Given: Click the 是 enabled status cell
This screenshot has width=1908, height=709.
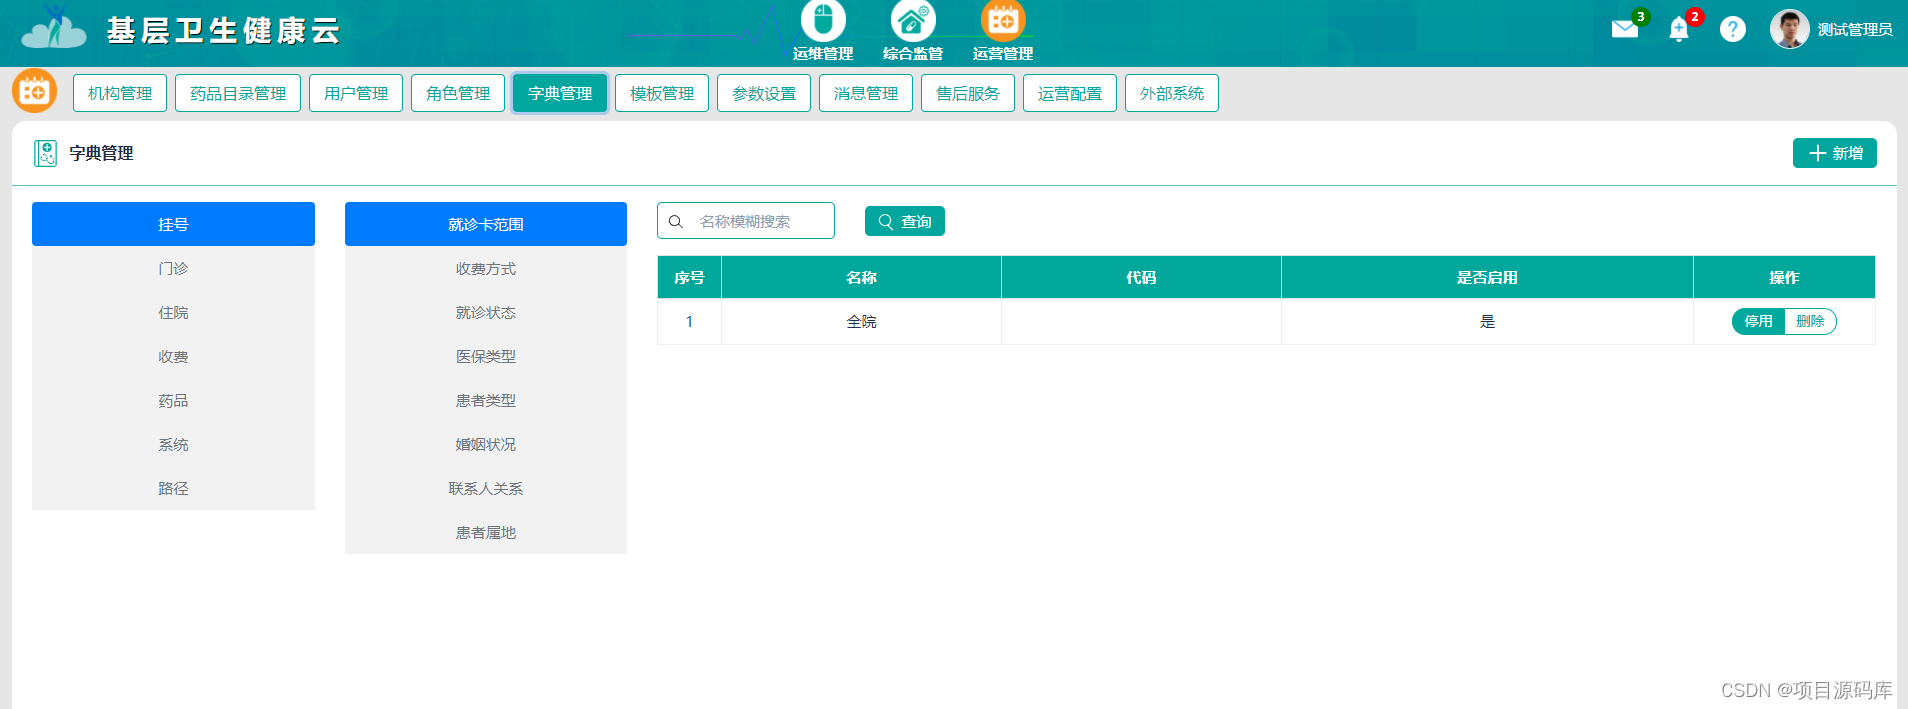Looking at the screenshot, I should coord(1487,321).
